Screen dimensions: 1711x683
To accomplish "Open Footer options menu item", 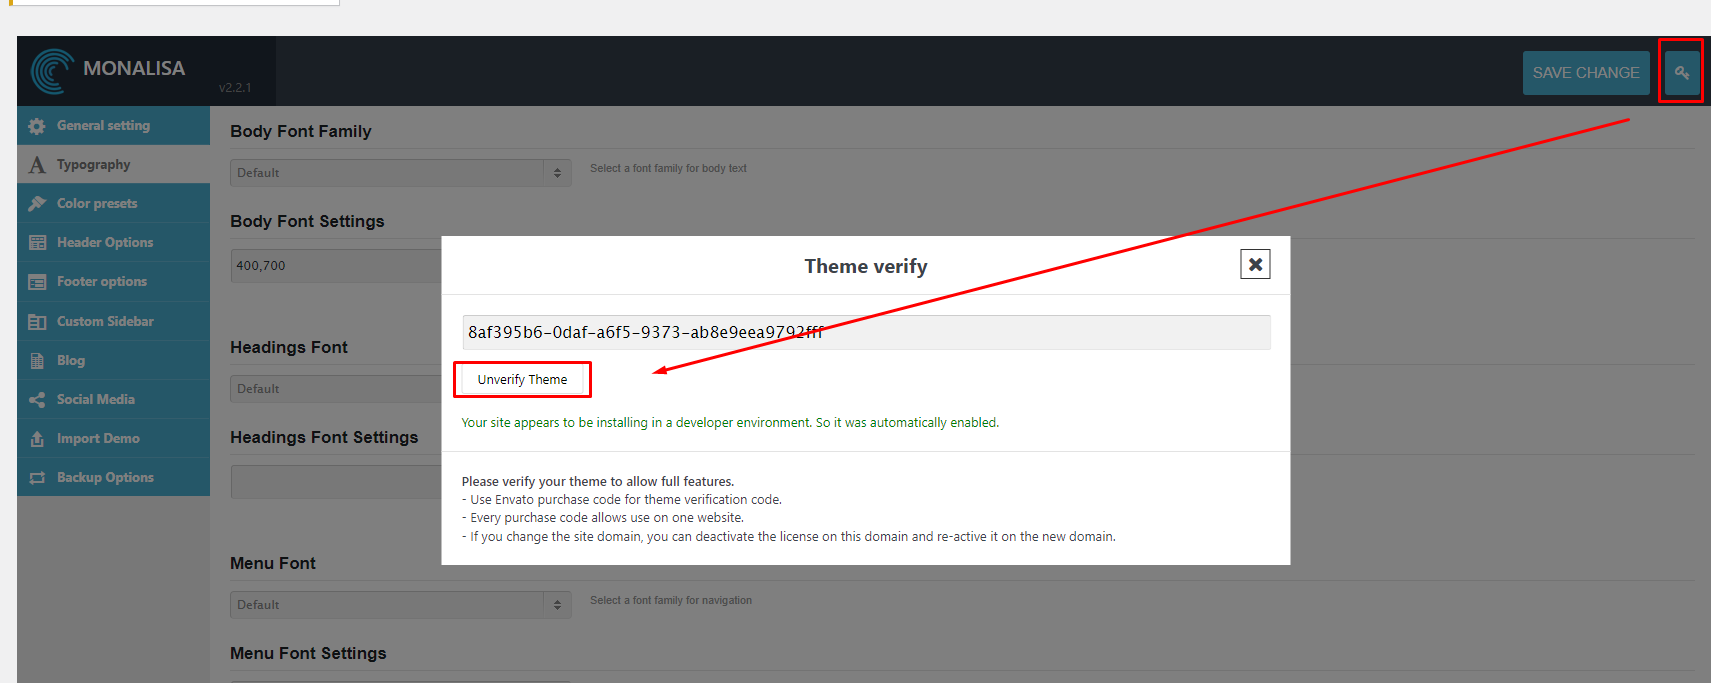I will (113, 281).
